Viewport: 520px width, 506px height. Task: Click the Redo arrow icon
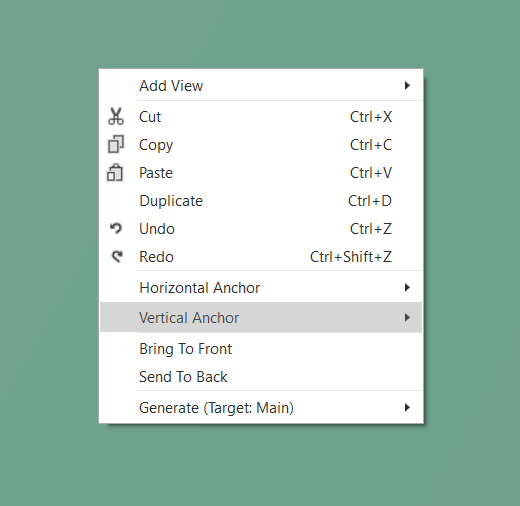click(117, 256)
